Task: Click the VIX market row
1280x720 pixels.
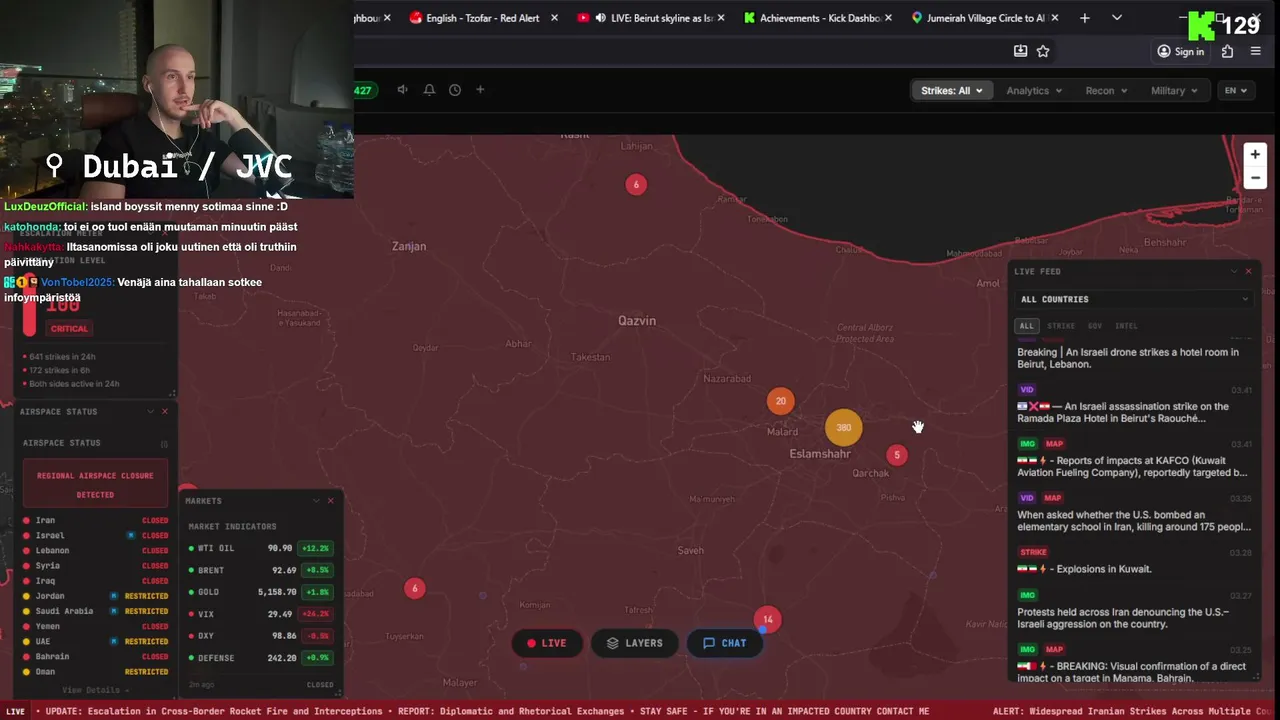Action: (261, 614)
